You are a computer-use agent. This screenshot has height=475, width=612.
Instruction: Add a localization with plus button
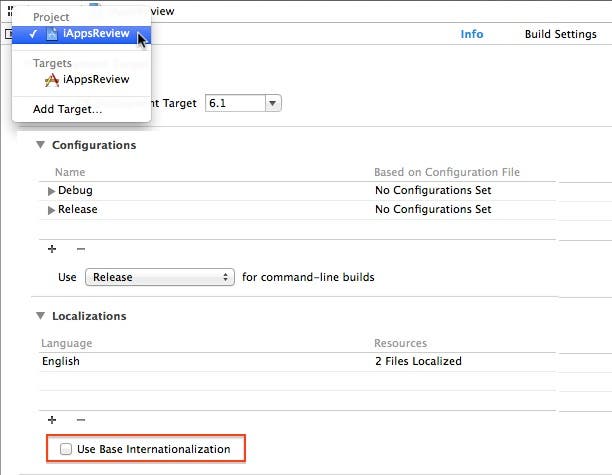[52, 420]
